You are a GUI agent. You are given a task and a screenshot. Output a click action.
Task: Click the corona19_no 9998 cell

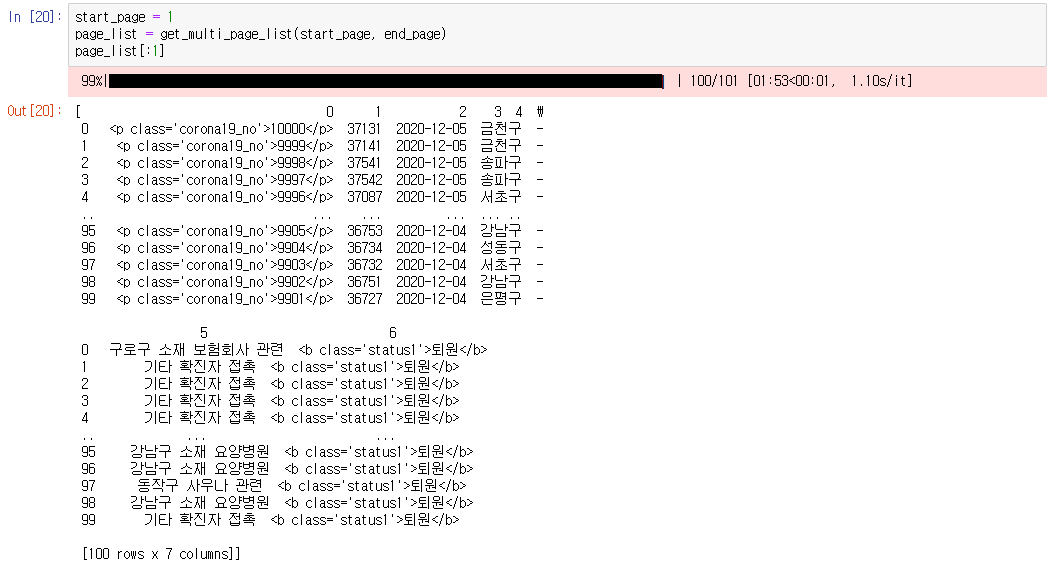coord(225,163)
